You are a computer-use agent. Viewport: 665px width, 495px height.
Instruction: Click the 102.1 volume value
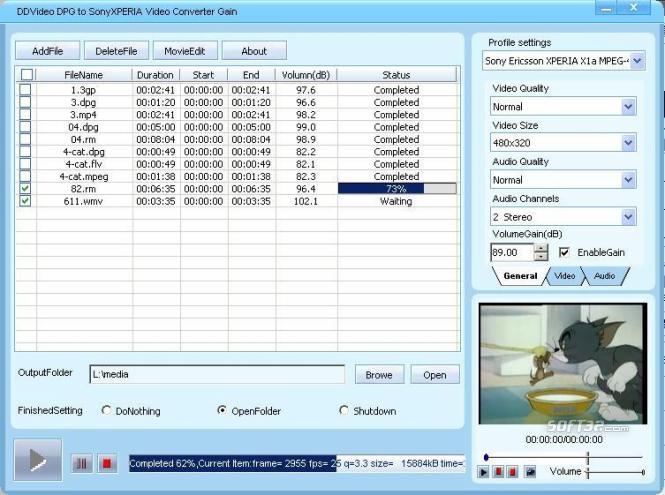305,201
